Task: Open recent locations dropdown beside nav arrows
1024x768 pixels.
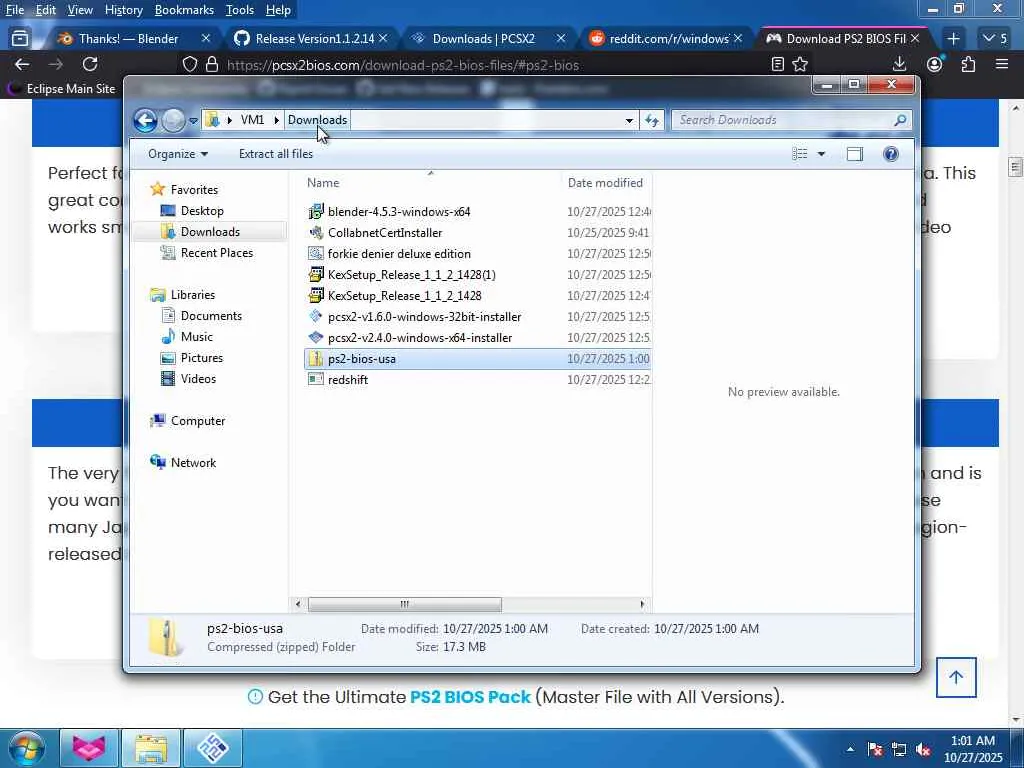Action: coord(193,121)
